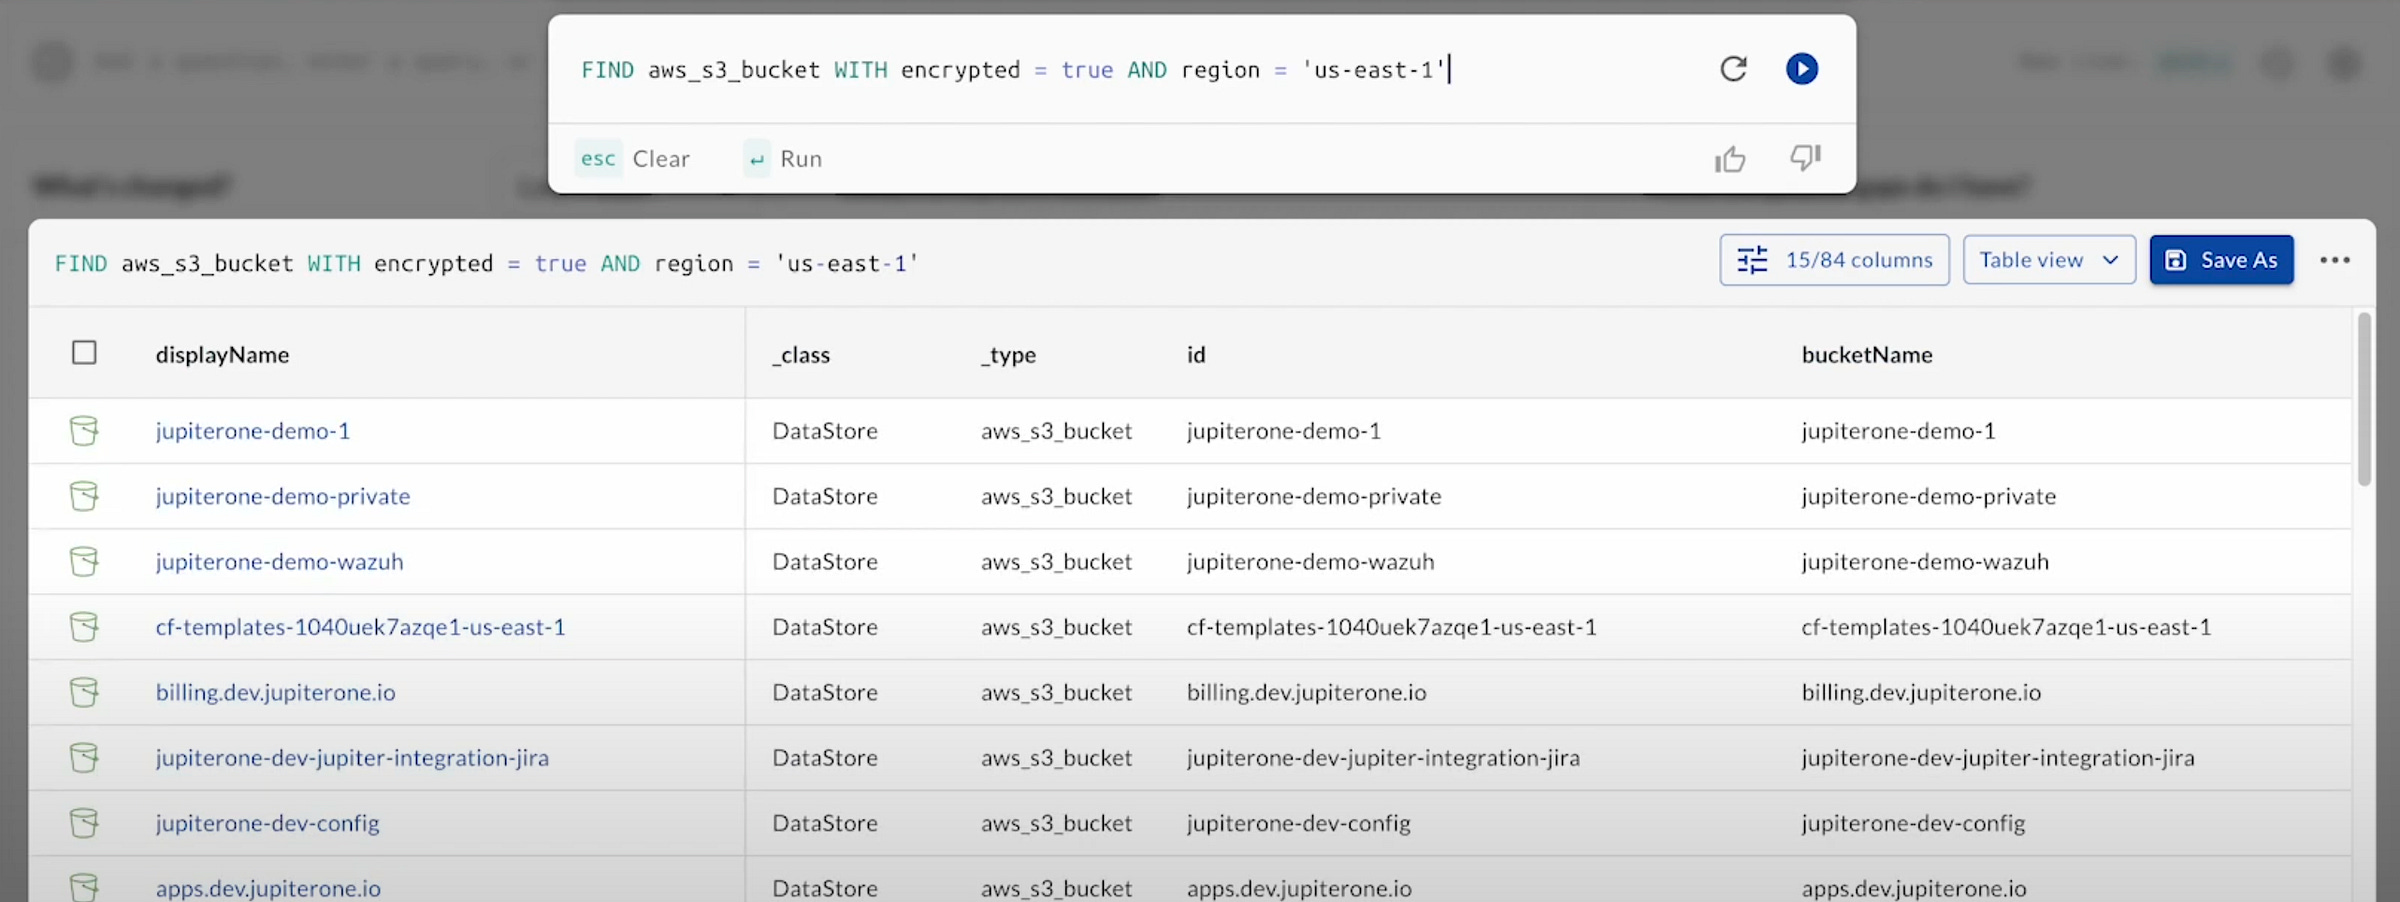
Task: Run the query with the blue play button
Action: tap(1802, 69)
